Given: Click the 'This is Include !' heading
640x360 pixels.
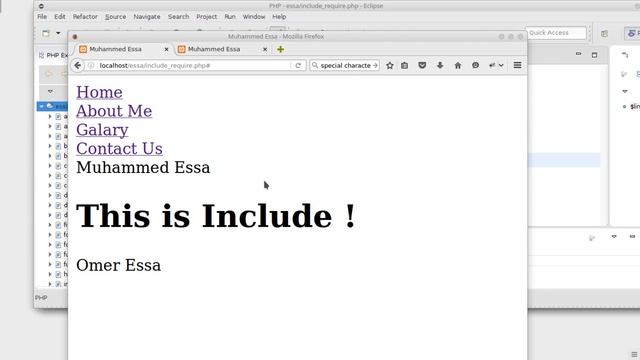Looking at the screenshot, I should click(216, 216).
